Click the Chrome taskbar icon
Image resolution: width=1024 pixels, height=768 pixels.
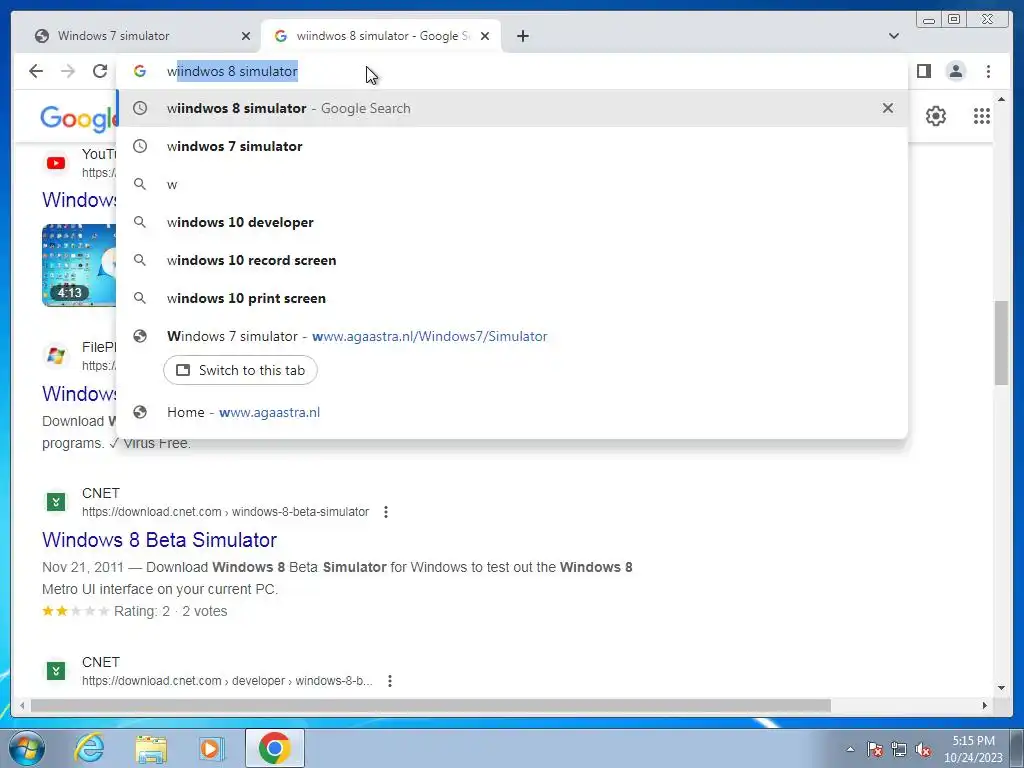(x=274, y=748)
